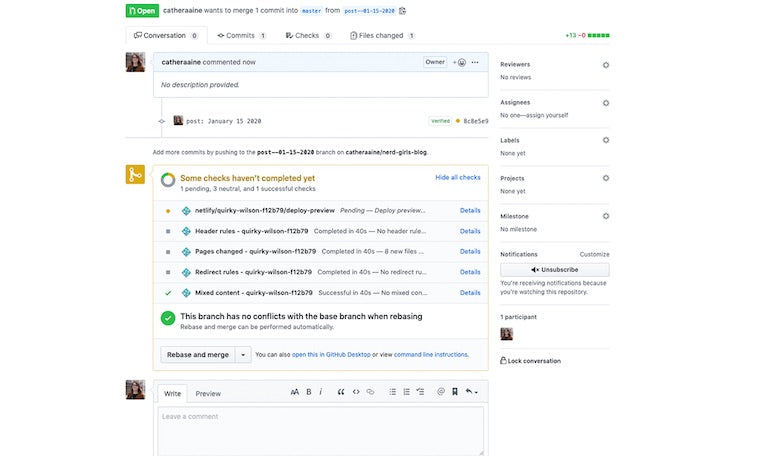The width and height of the screenshot is (770, 456).
Task: Add a link using the chain icon
Action: point(370,392)
